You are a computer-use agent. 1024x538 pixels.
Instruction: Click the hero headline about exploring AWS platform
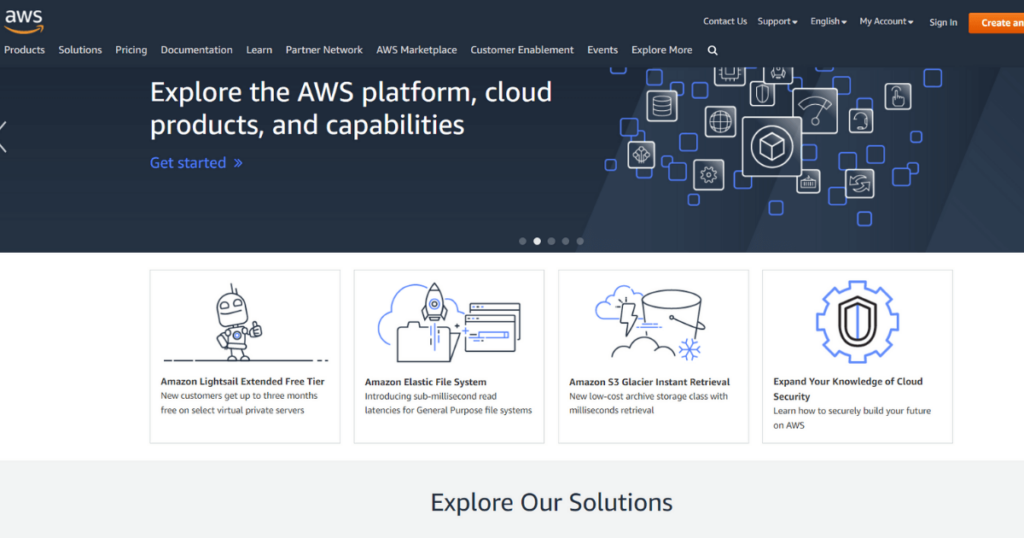351,108
